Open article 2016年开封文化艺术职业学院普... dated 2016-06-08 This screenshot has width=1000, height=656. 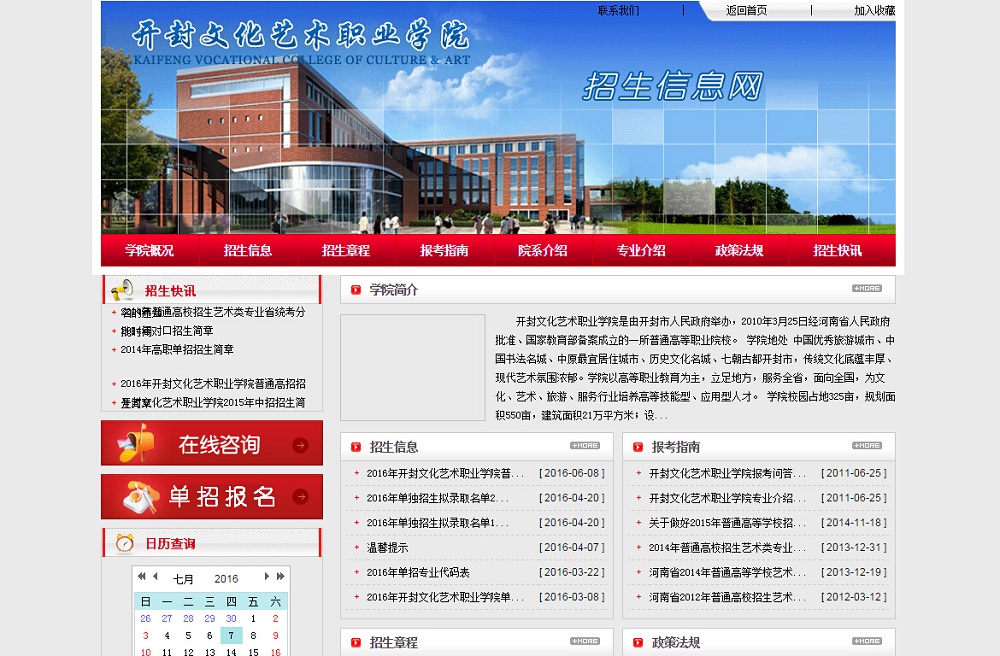tap(445, 474)
